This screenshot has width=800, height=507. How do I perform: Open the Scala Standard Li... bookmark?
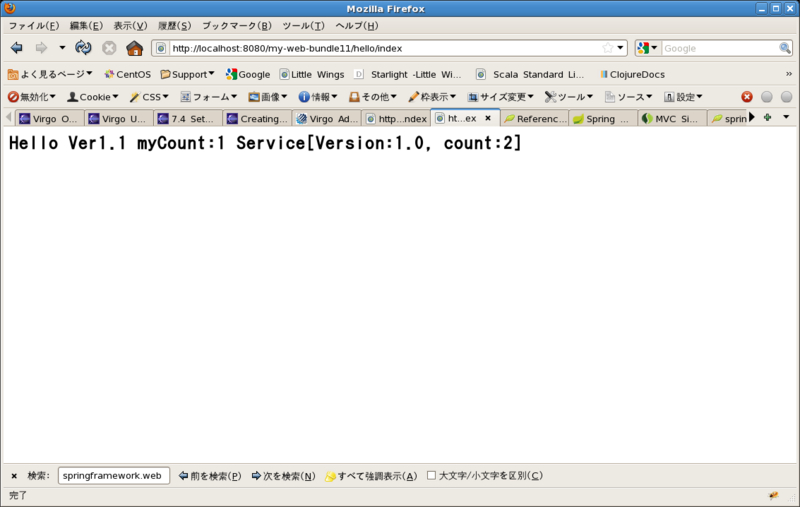[530, 74]
